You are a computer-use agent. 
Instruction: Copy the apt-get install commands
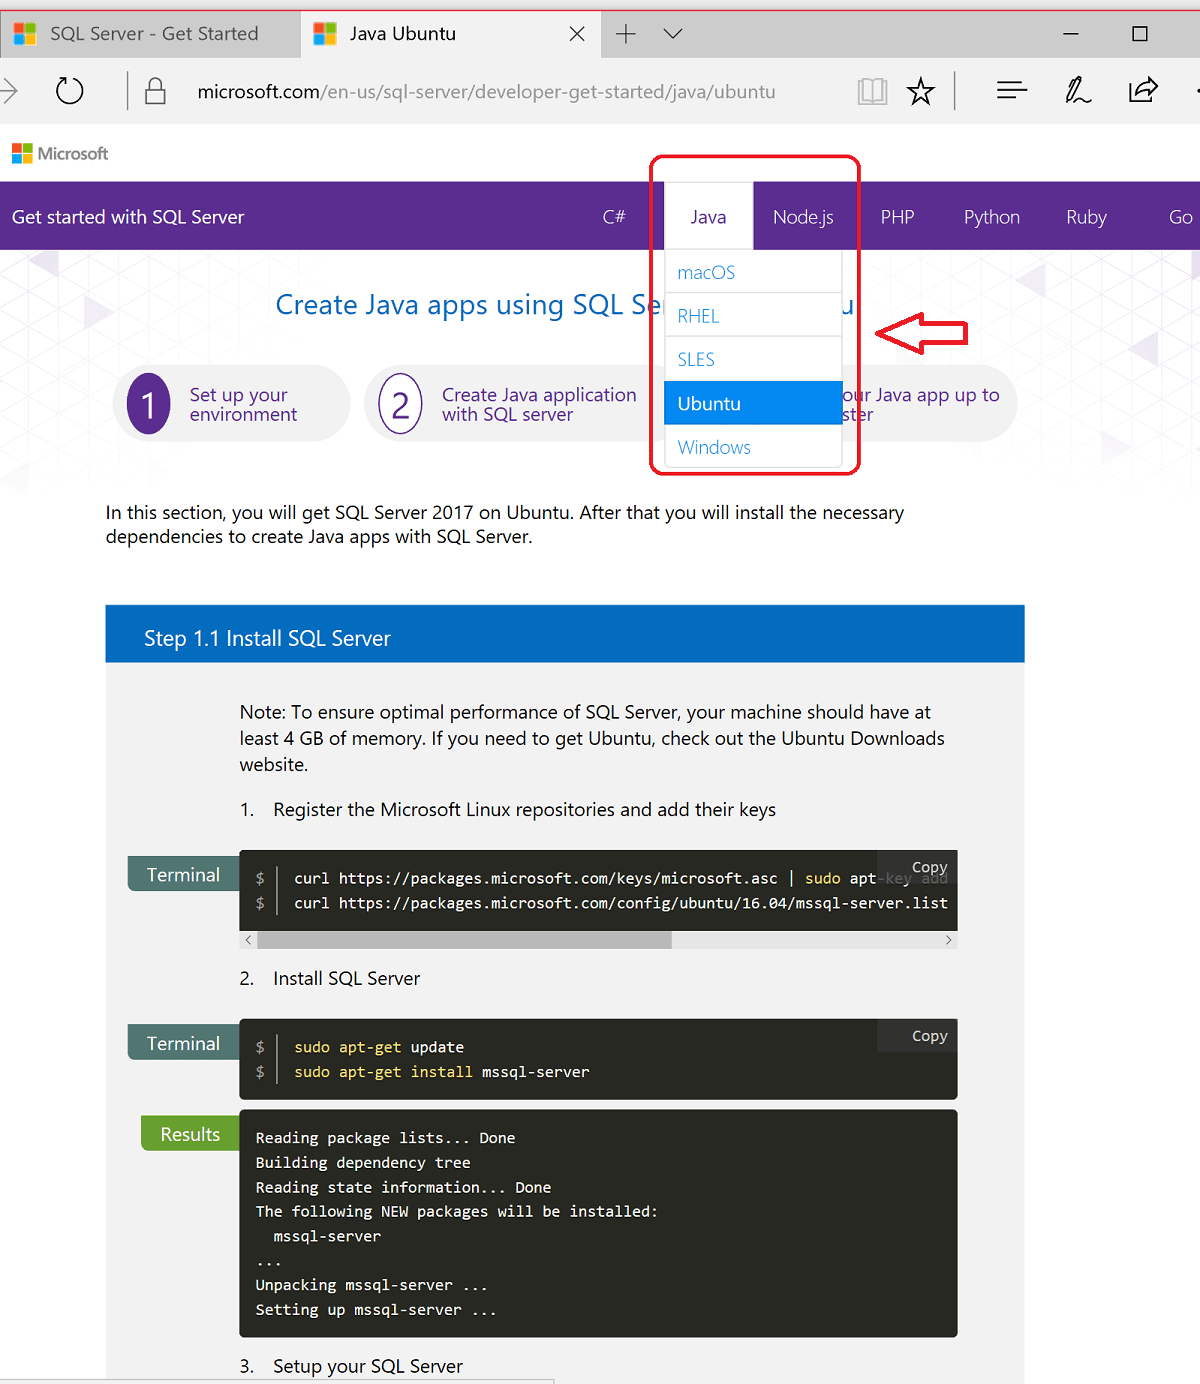[x=929, y=1036]
